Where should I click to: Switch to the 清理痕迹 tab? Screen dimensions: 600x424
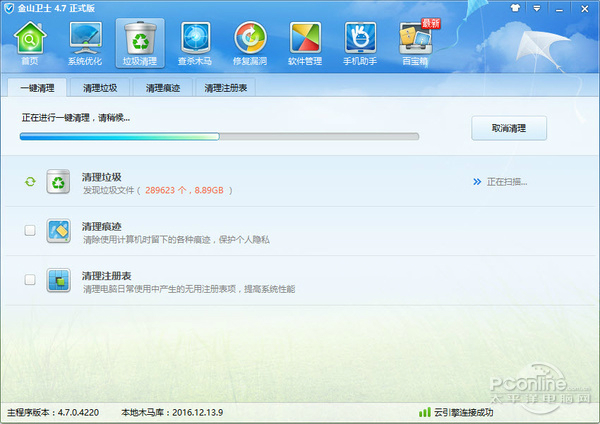click(163, 88)
